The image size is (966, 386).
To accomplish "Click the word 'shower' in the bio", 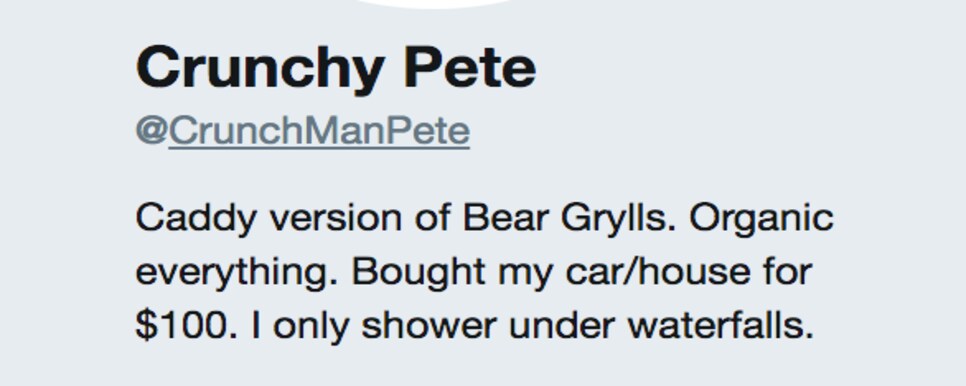I will [x=428, y=326].
